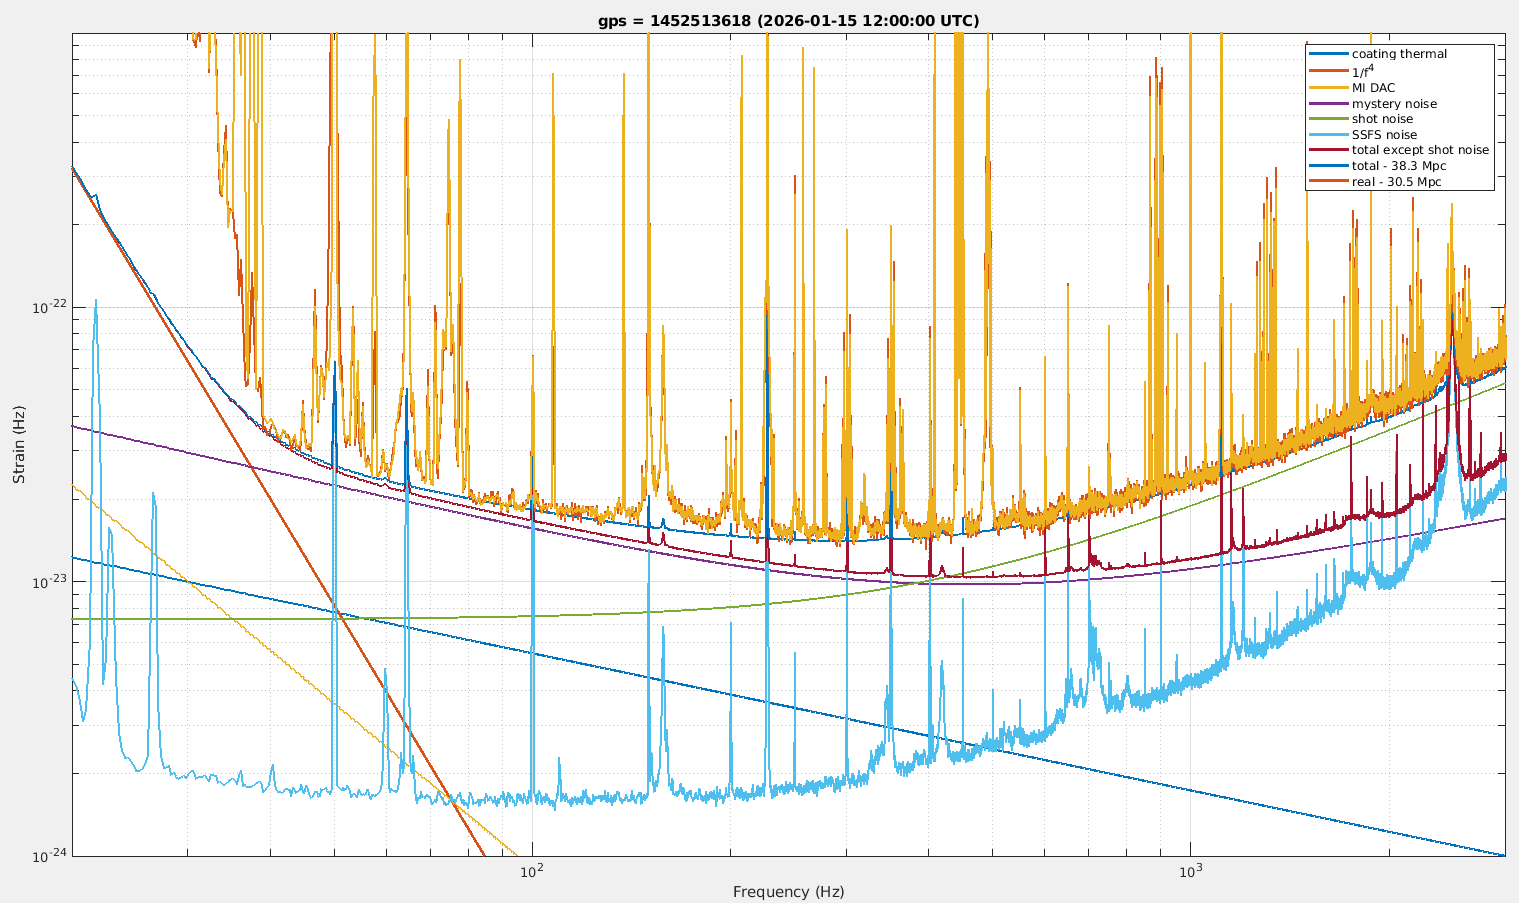The image size is (1519, 903).
Task: Select the 'Frequency (Hz)' x-axis label
Action: [x=788, y=892]
